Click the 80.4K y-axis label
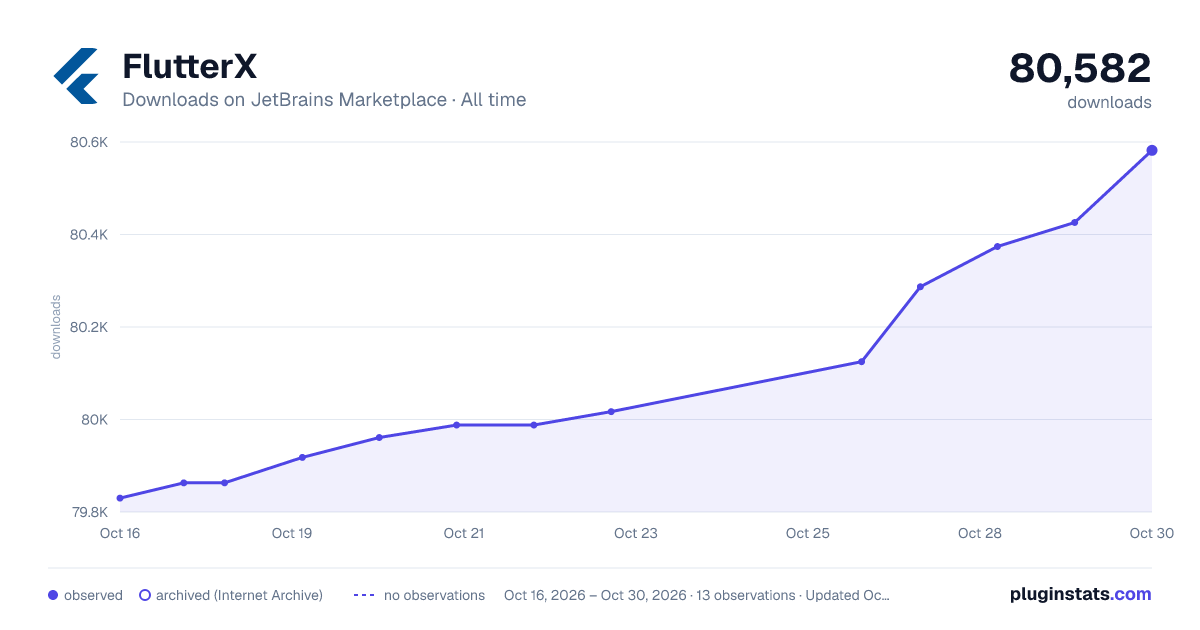 [89, 235]
